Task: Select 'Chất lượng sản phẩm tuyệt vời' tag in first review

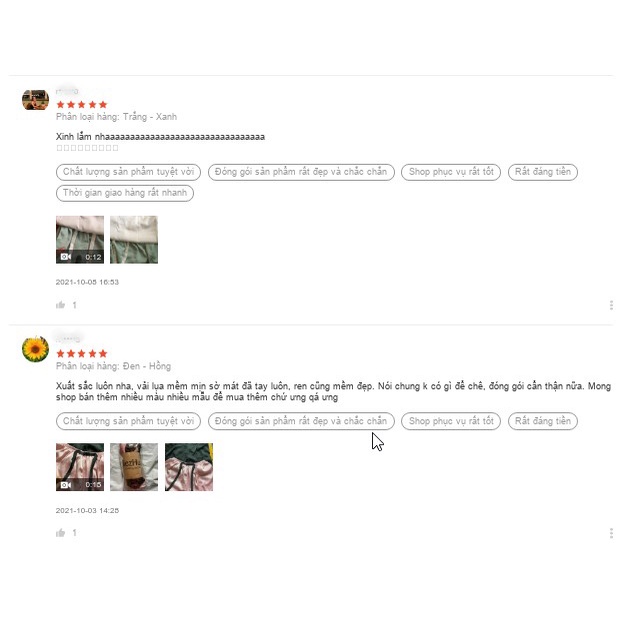Action: [x=128, y=172]
